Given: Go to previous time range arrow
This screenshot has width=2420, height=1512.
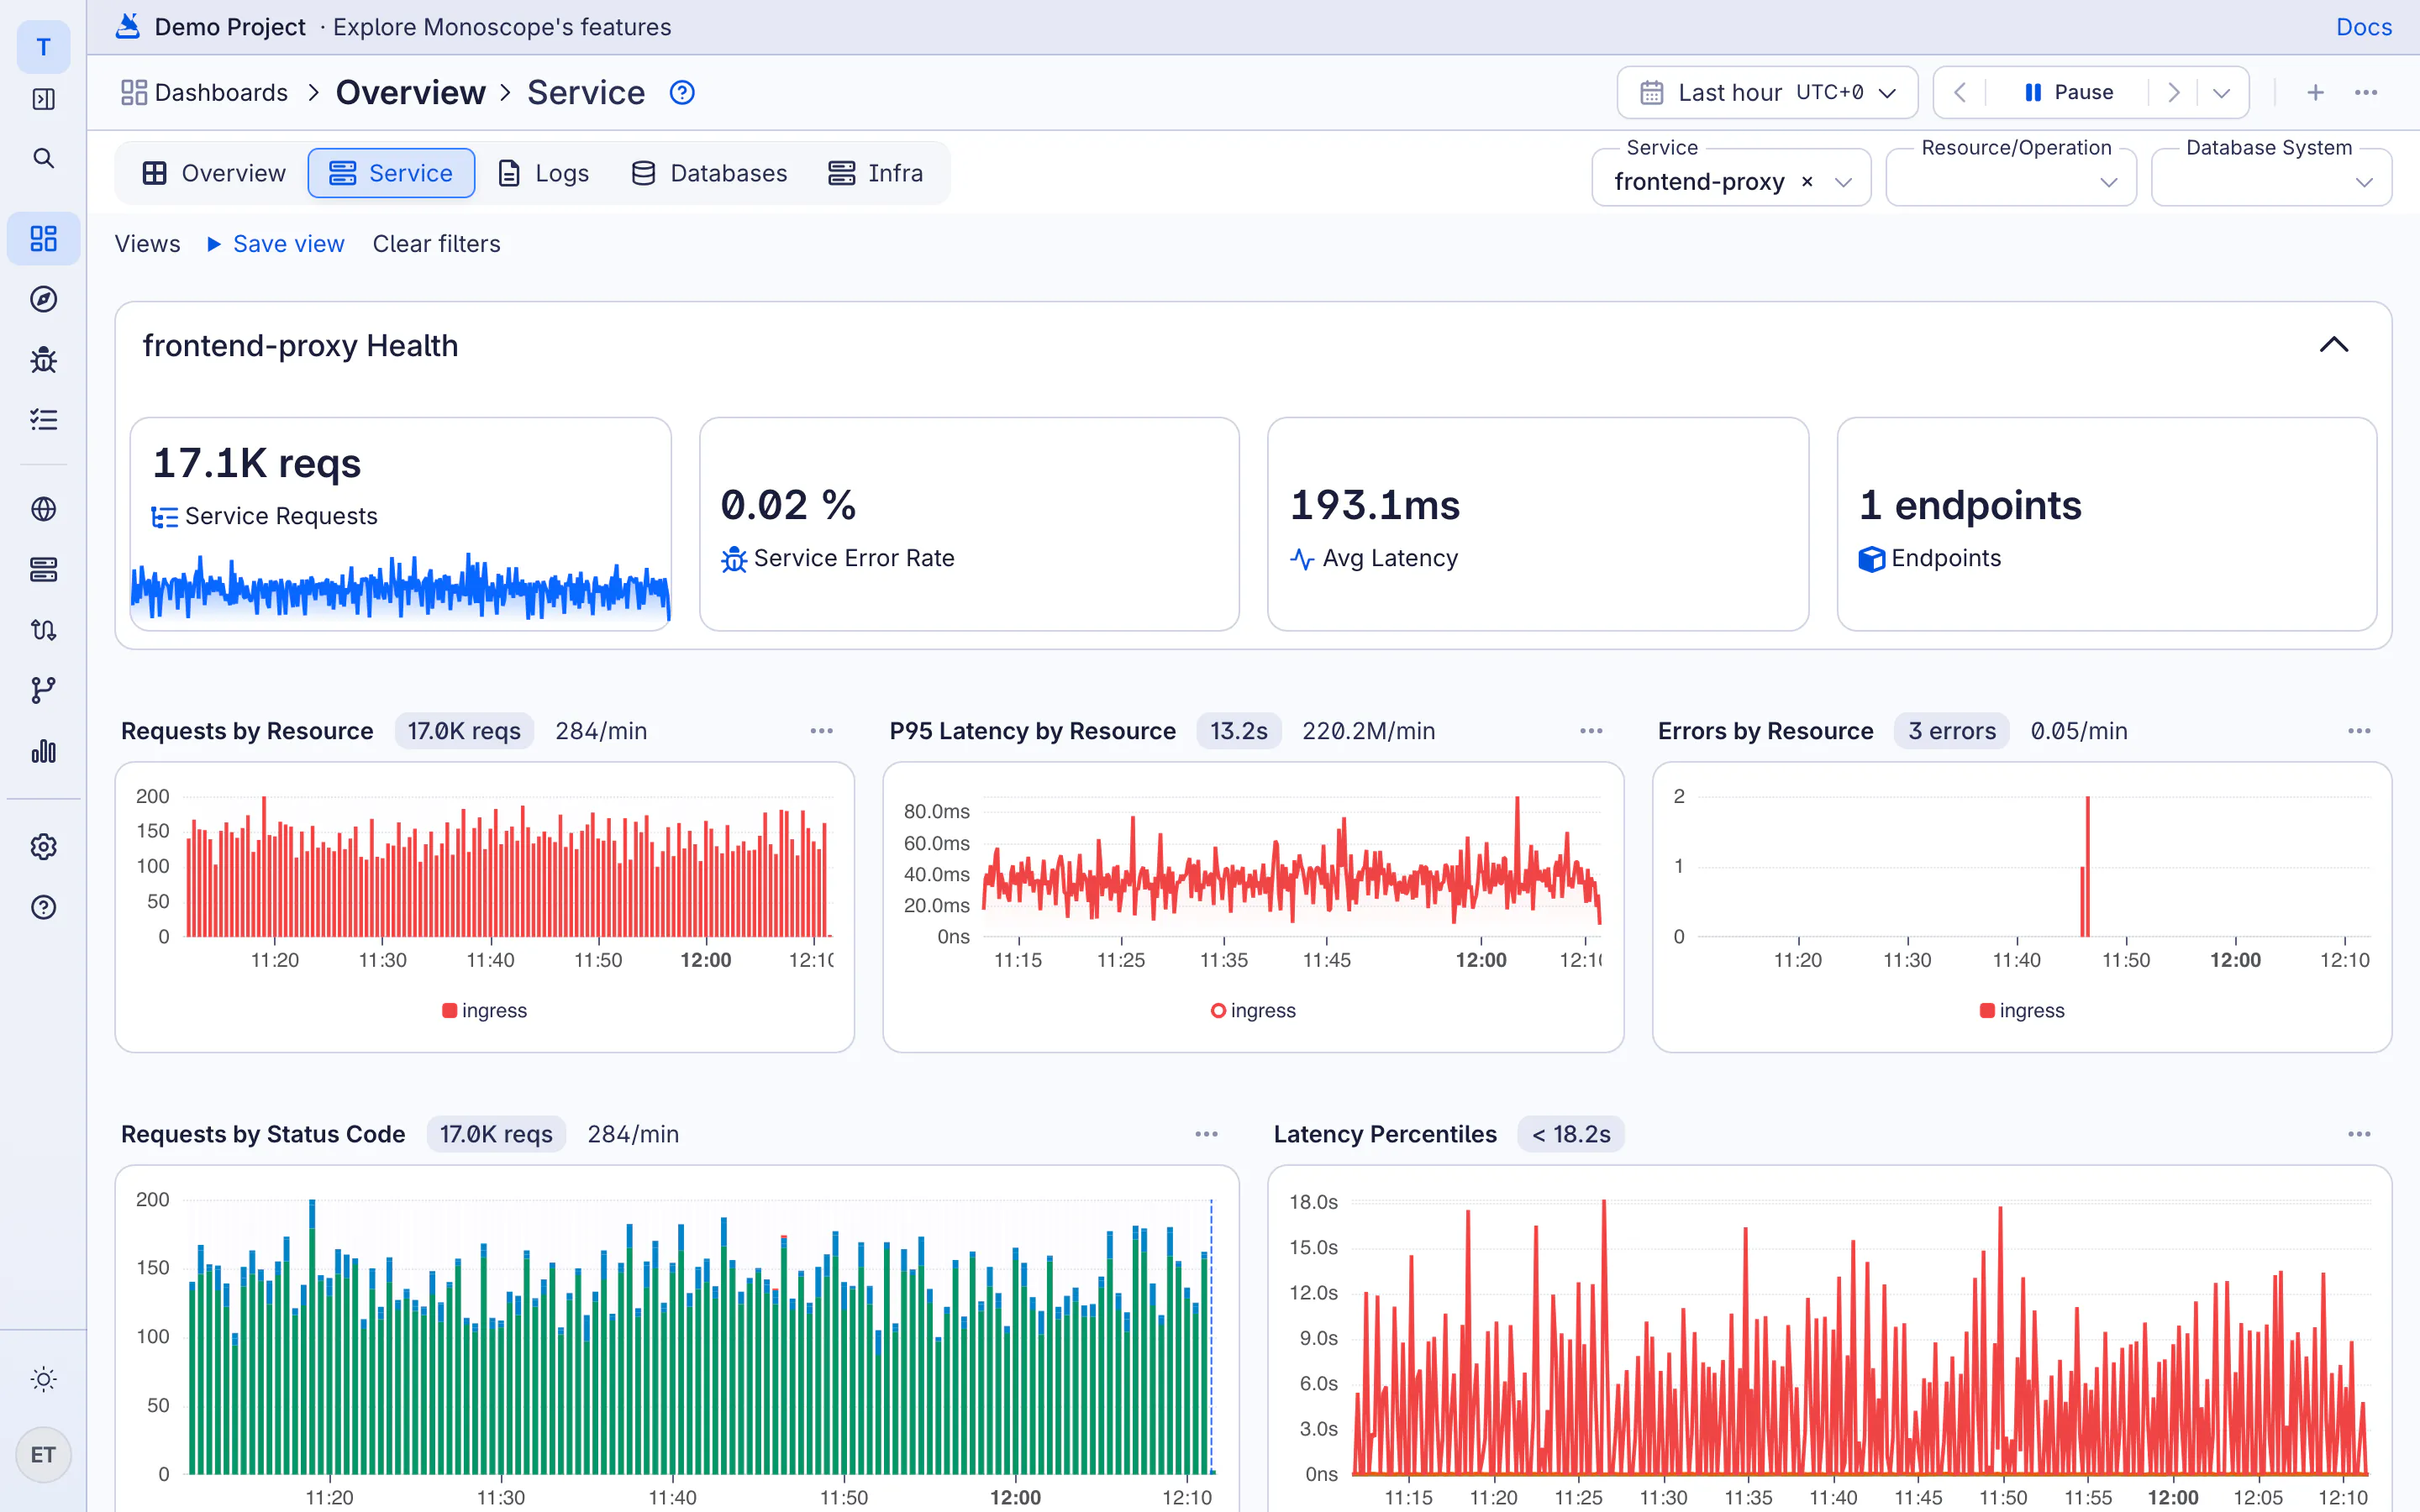Looking at the screenshot, I should [x=1960, y=92].
